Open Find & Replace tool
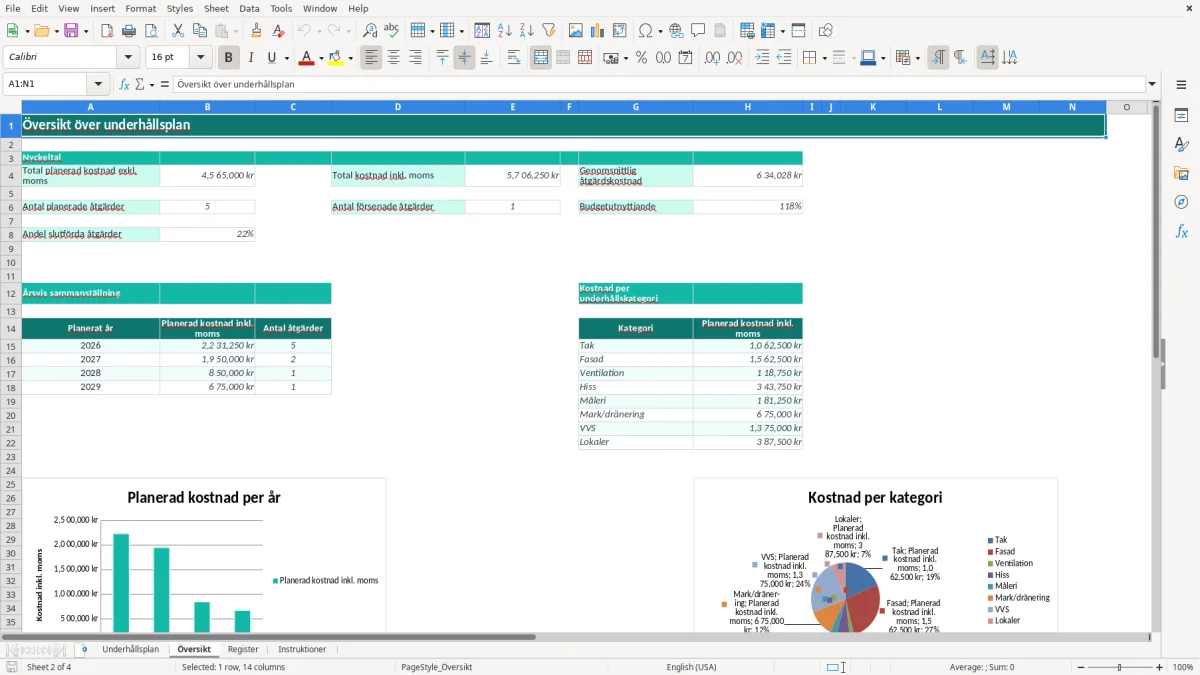This screenshot has height=675, width=1200. (370, 31)
